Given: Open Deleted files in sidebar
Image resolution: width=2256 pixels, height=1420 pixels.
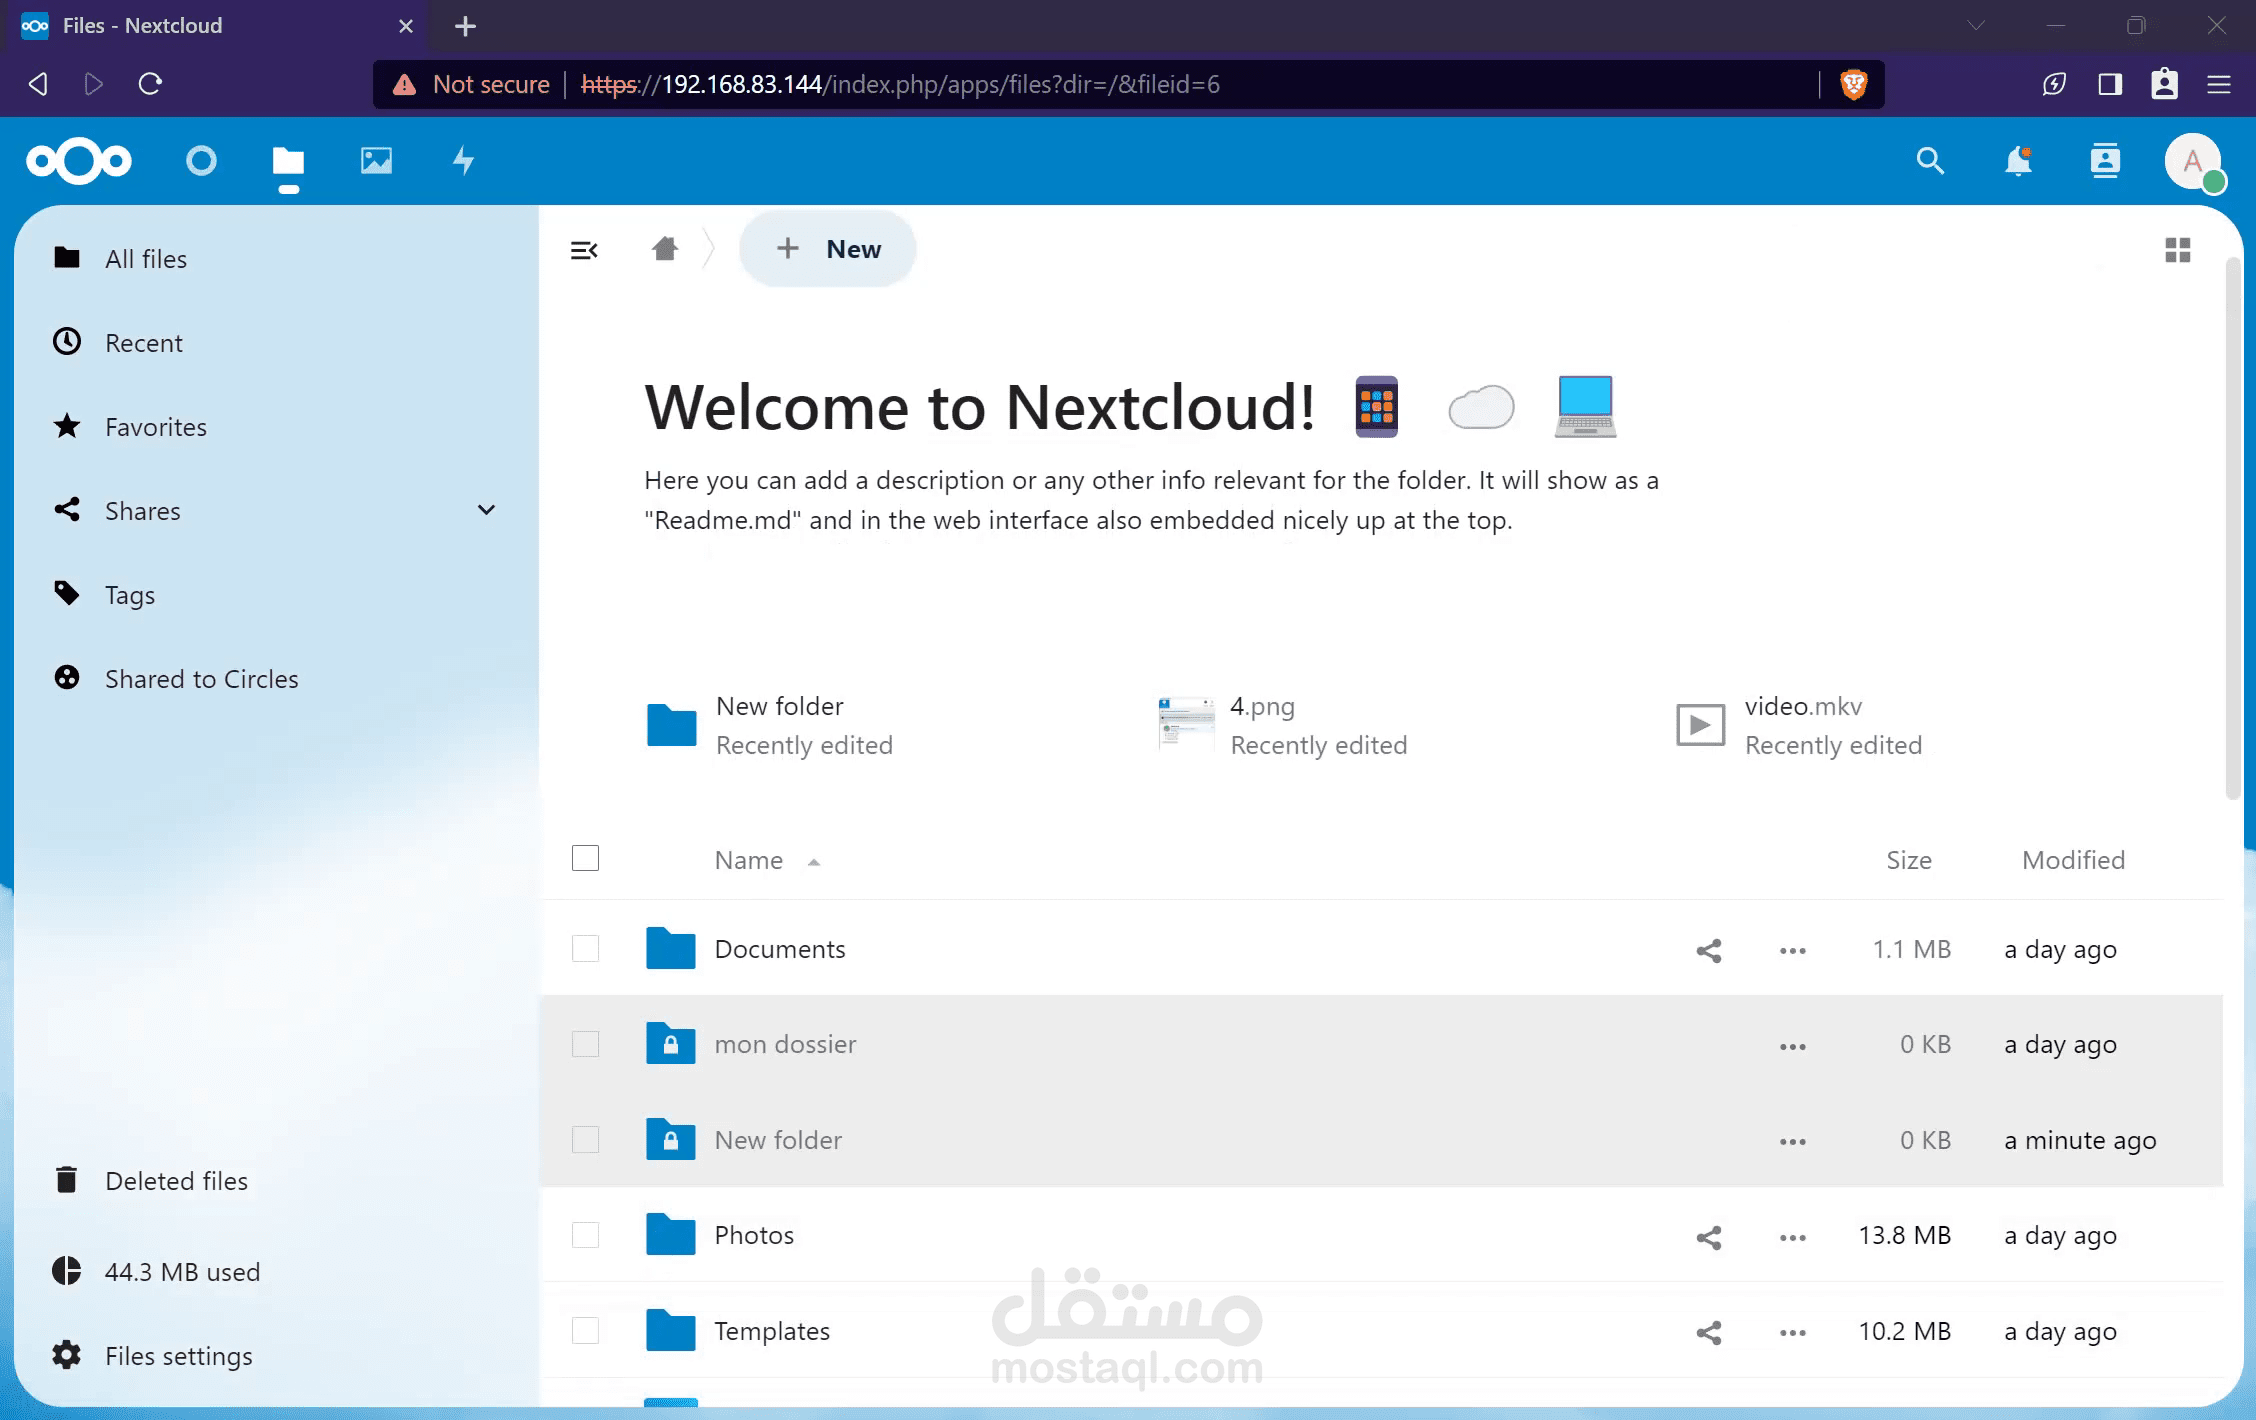Looking at the screenshot, I should click(175, 1180).
